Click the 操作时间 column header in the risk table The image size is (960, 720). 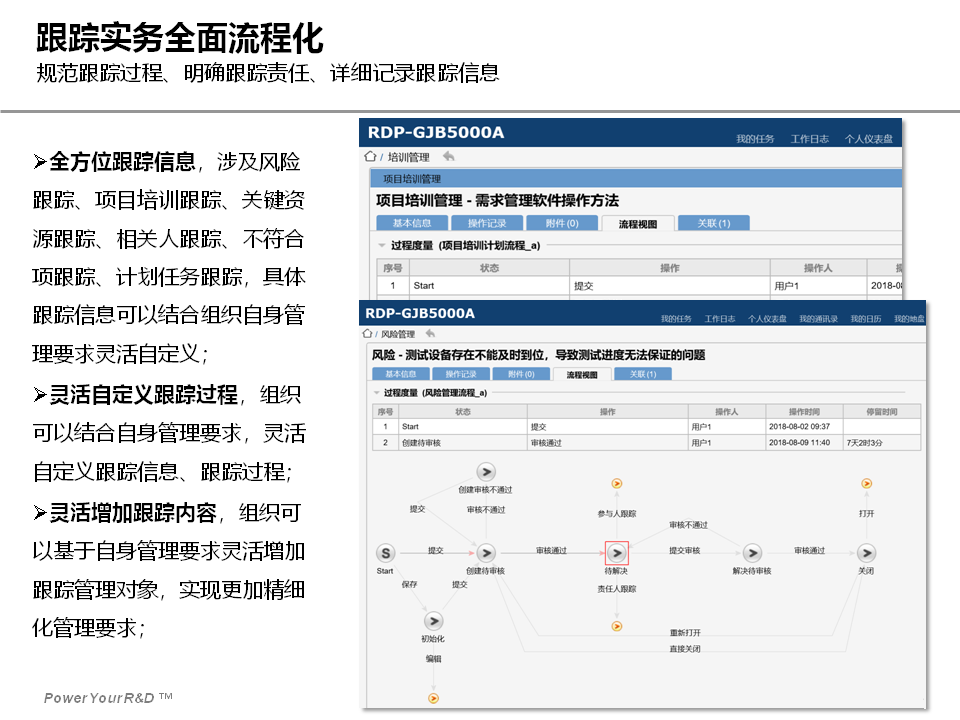pyautogui.click(x=804, y=411)
